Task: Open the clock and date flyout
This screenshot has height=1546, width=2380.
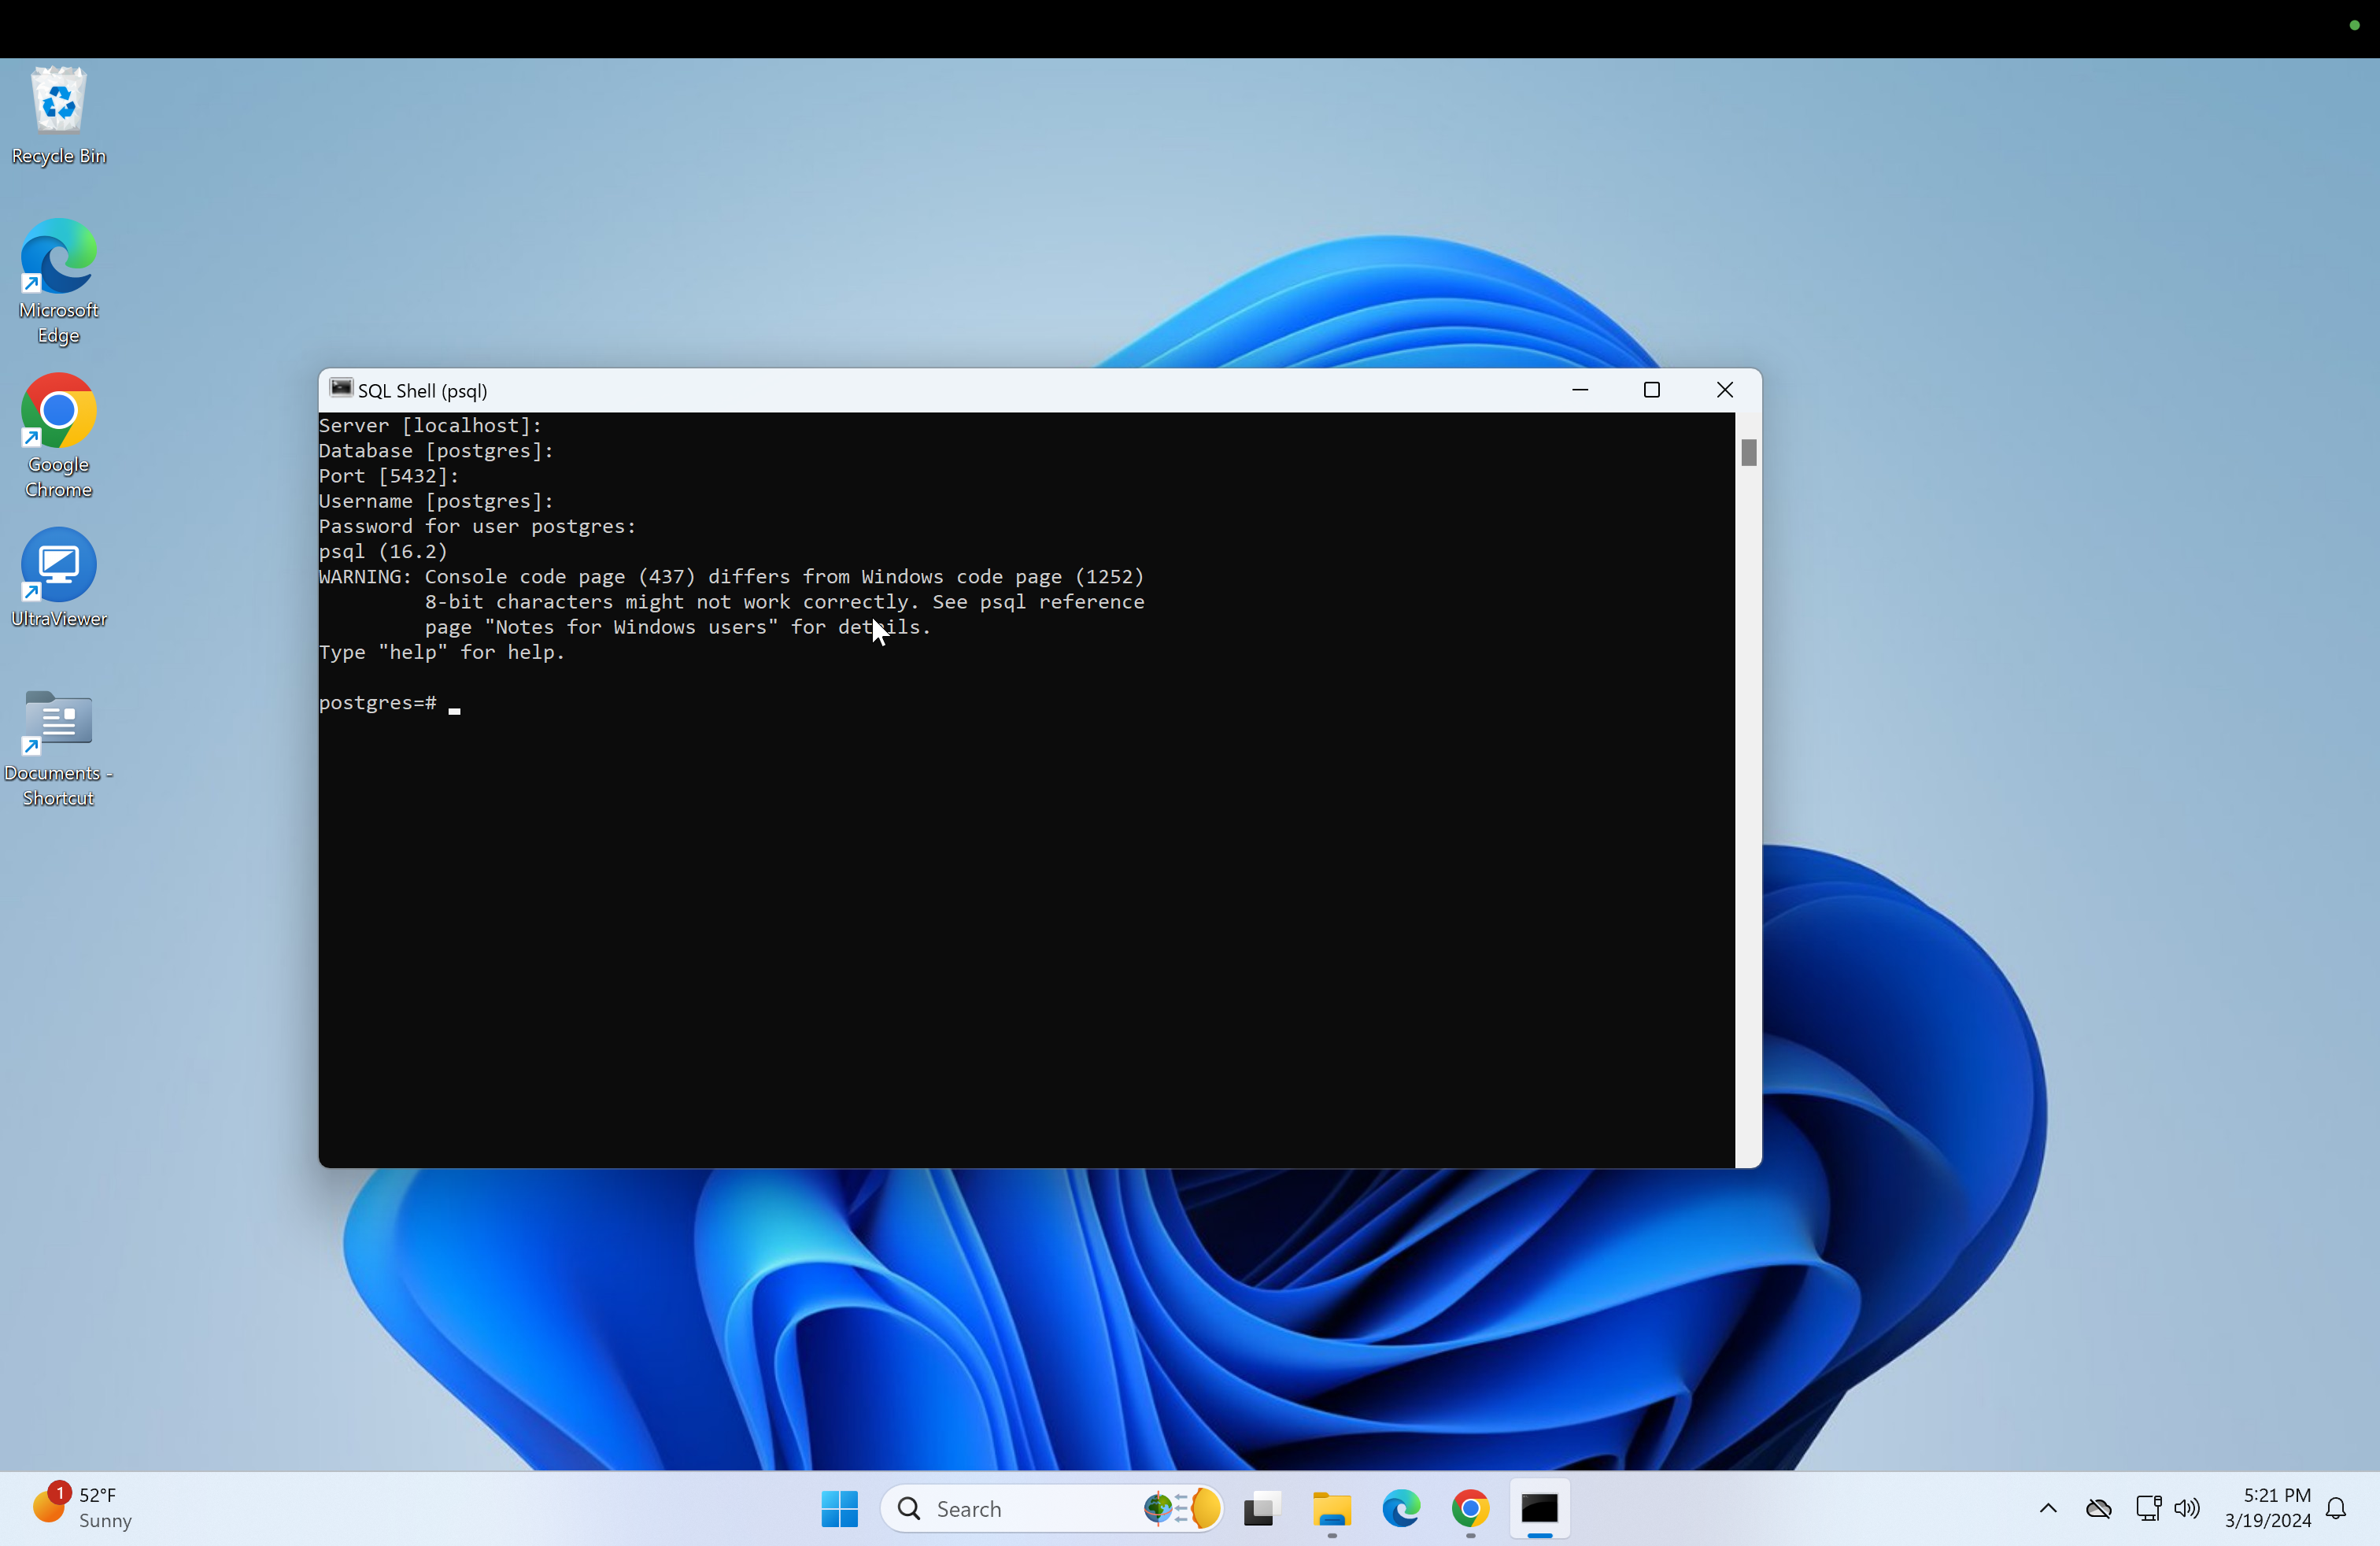Action: tap(2267, 1508)
